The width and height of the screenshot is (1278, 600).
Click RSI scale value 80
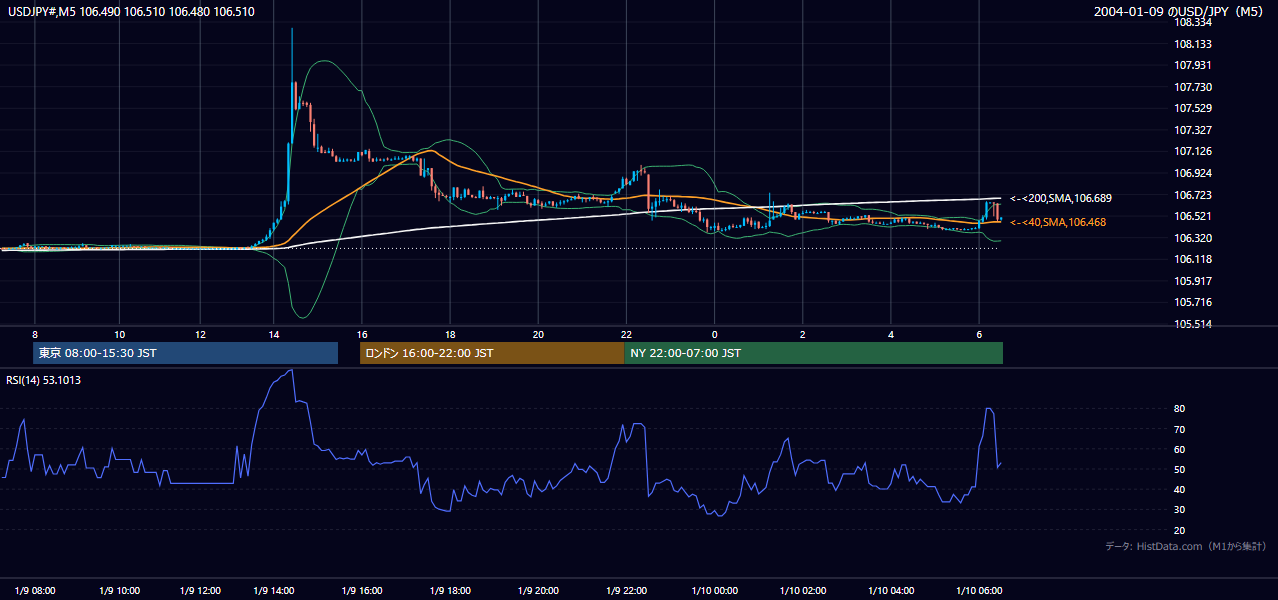(1180, 409)
